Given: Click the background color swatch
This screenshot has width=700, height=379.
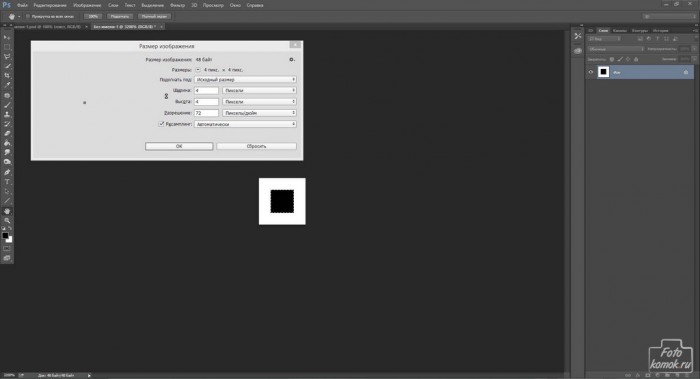Looking at the screenshot, I should (9, 240).
